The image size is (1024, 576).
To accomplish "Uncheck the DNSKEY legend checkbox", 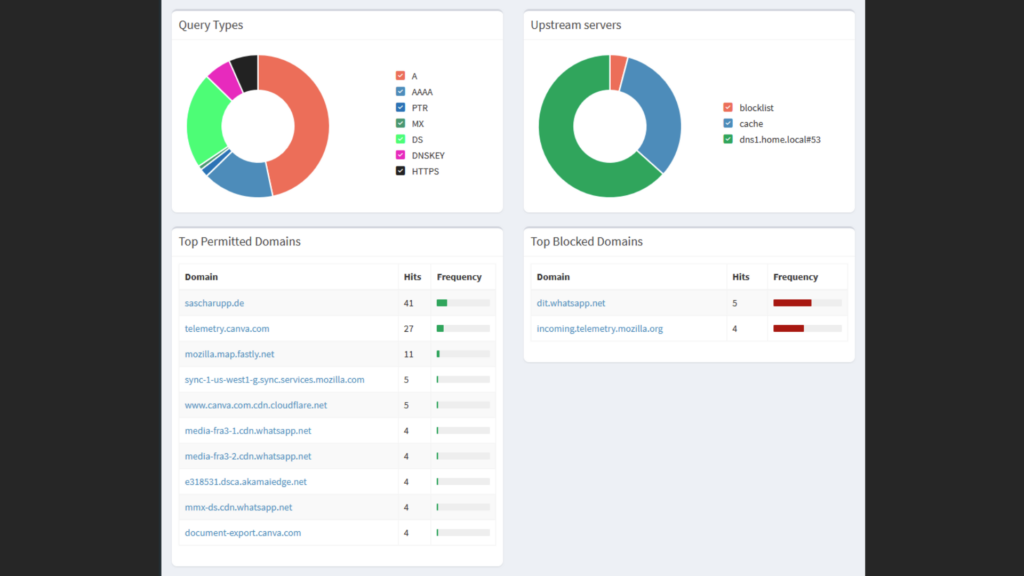I will point(400,155).
